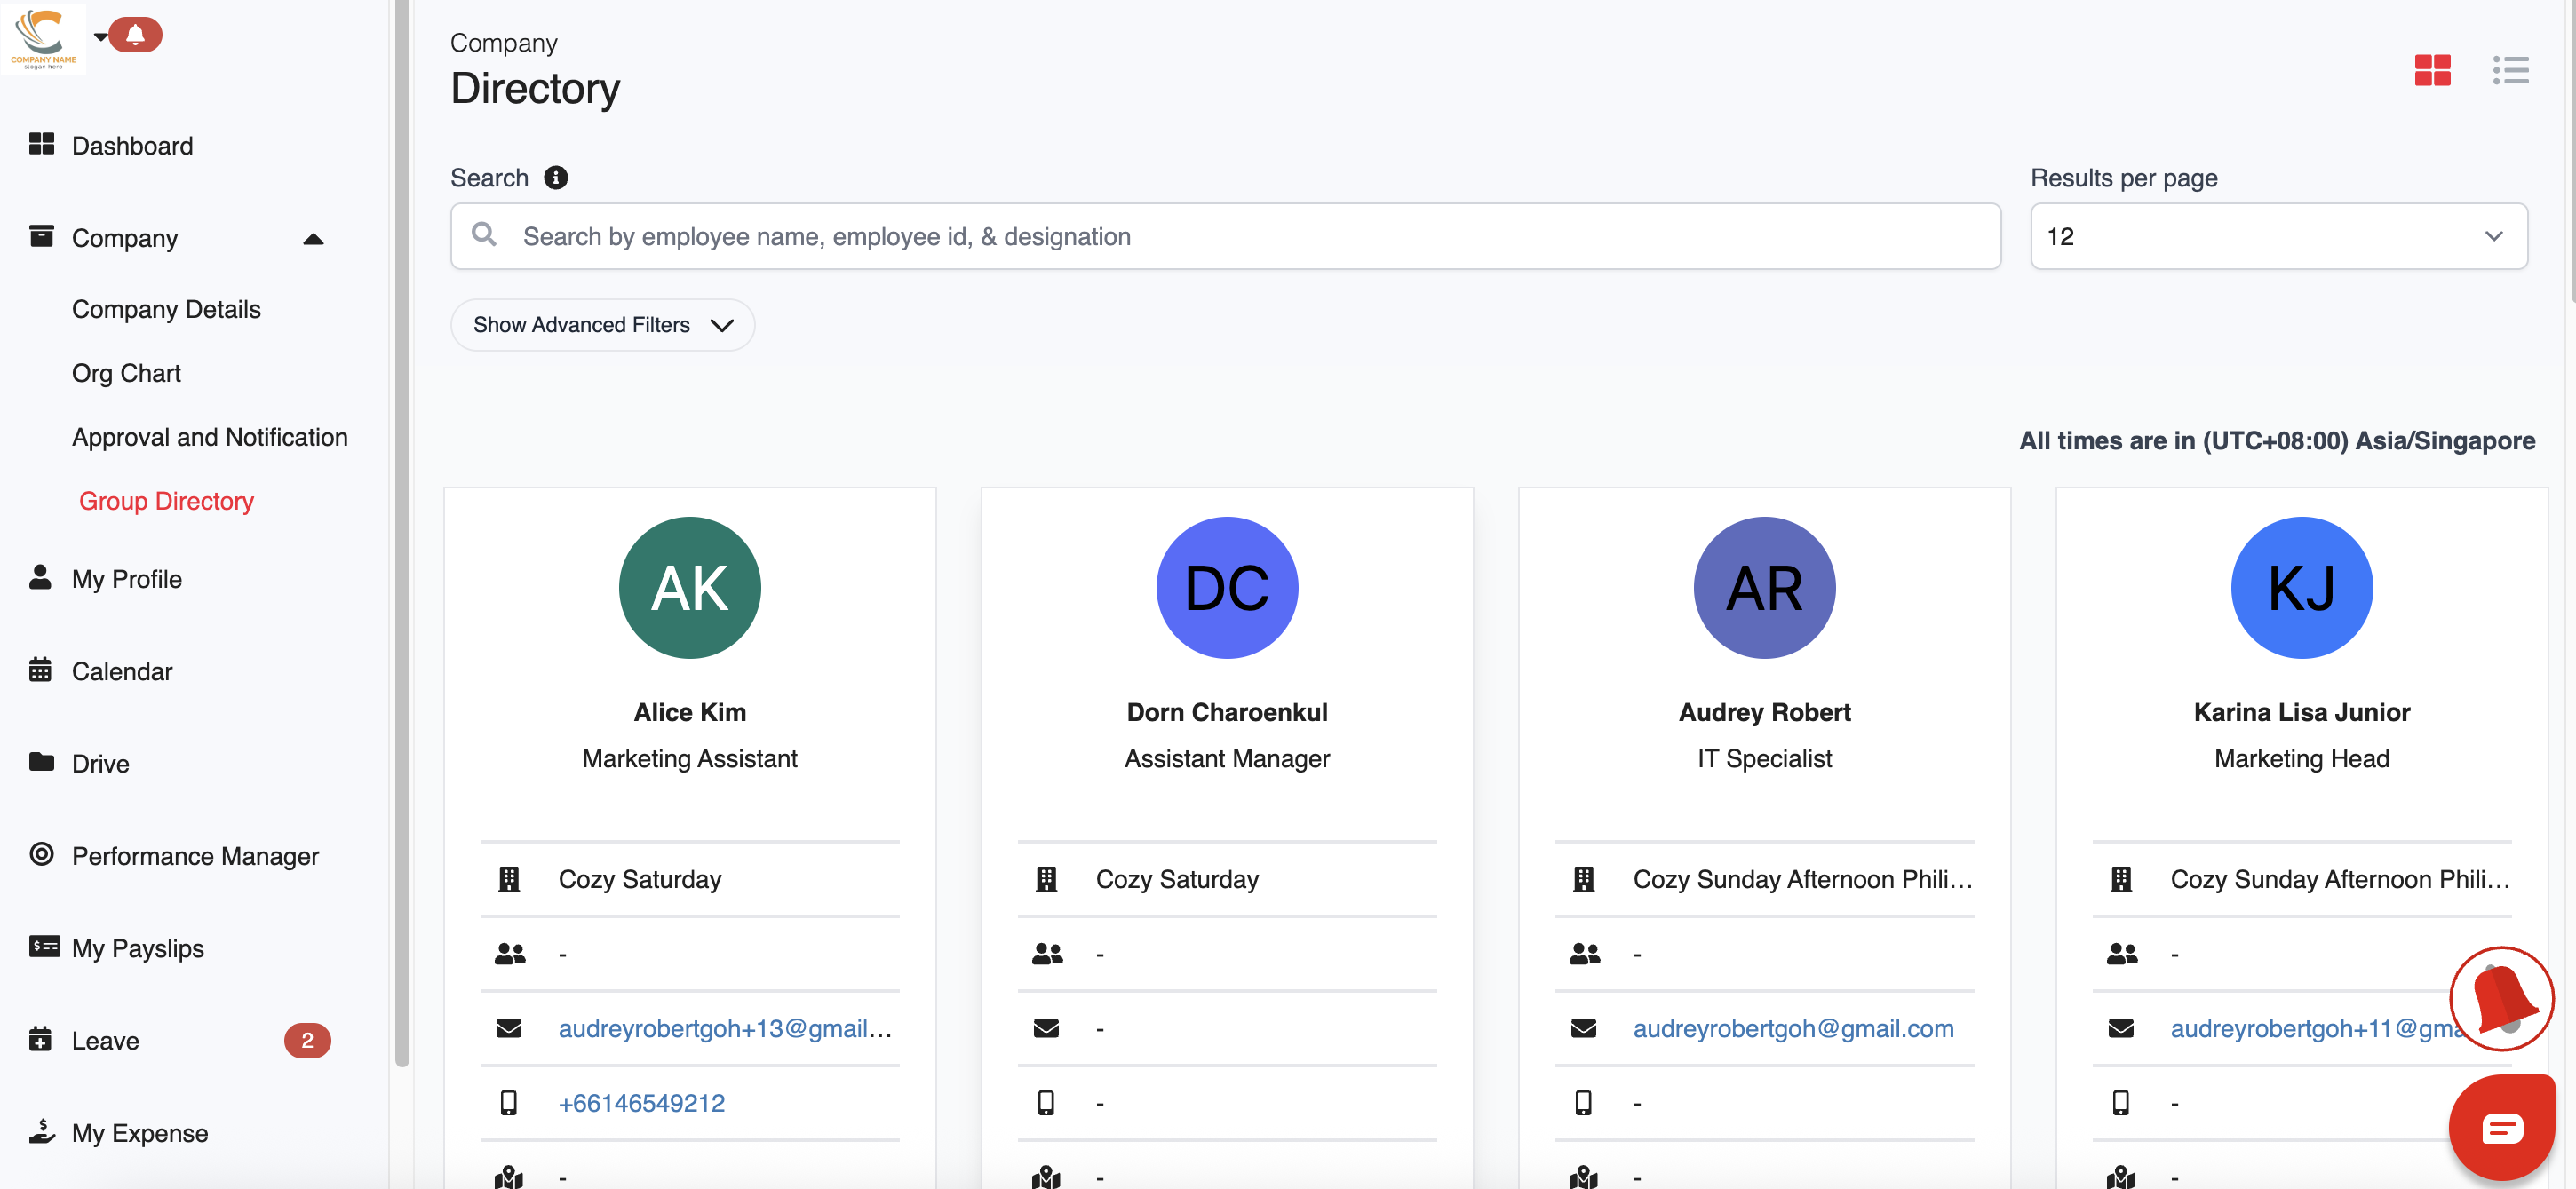The width and height of the screenshot is (2576, 1189).
Task: Click the floating red bell widget
Action: click(x=2500, y=997)
